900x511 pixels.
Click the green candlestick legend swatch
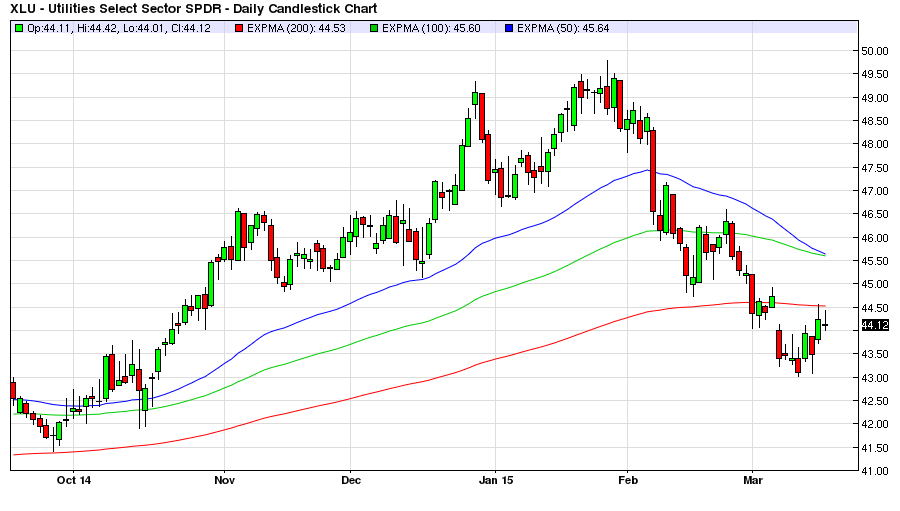(19, 28)
